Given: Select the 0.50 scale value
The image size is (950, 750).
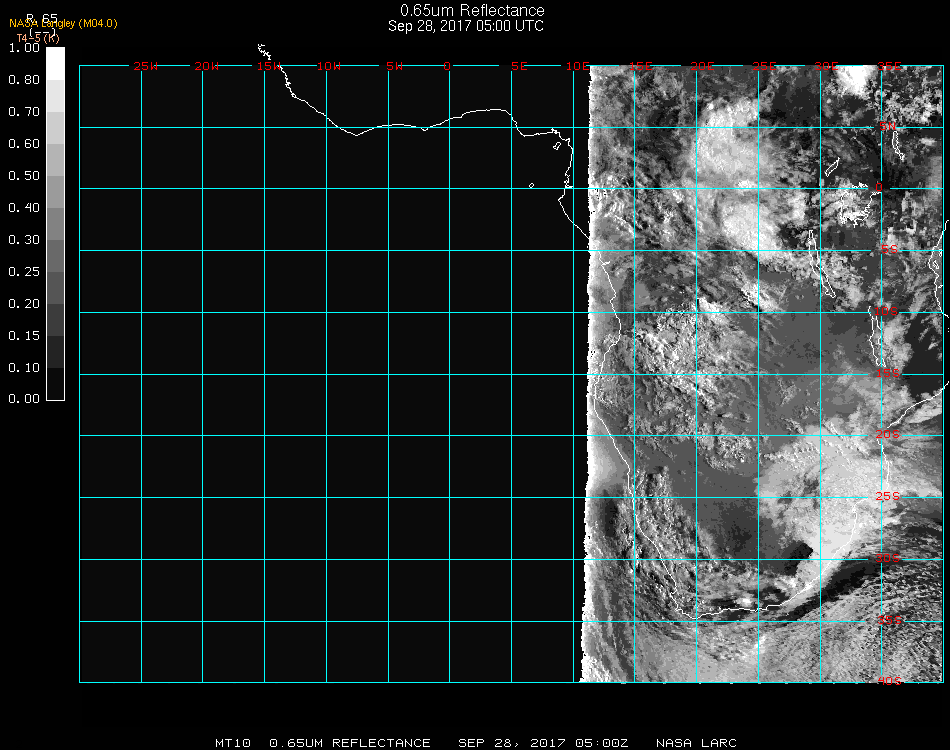Looking at the screenshot, I should (24, 176).
